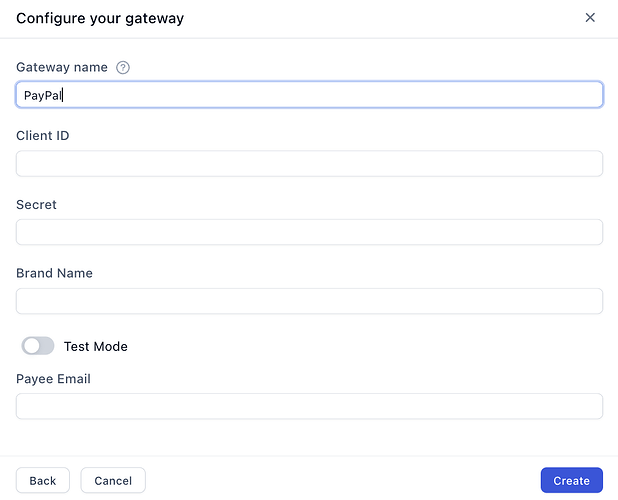Click into the Client ID field
The image size is (618, 500).
coord(309,164)
